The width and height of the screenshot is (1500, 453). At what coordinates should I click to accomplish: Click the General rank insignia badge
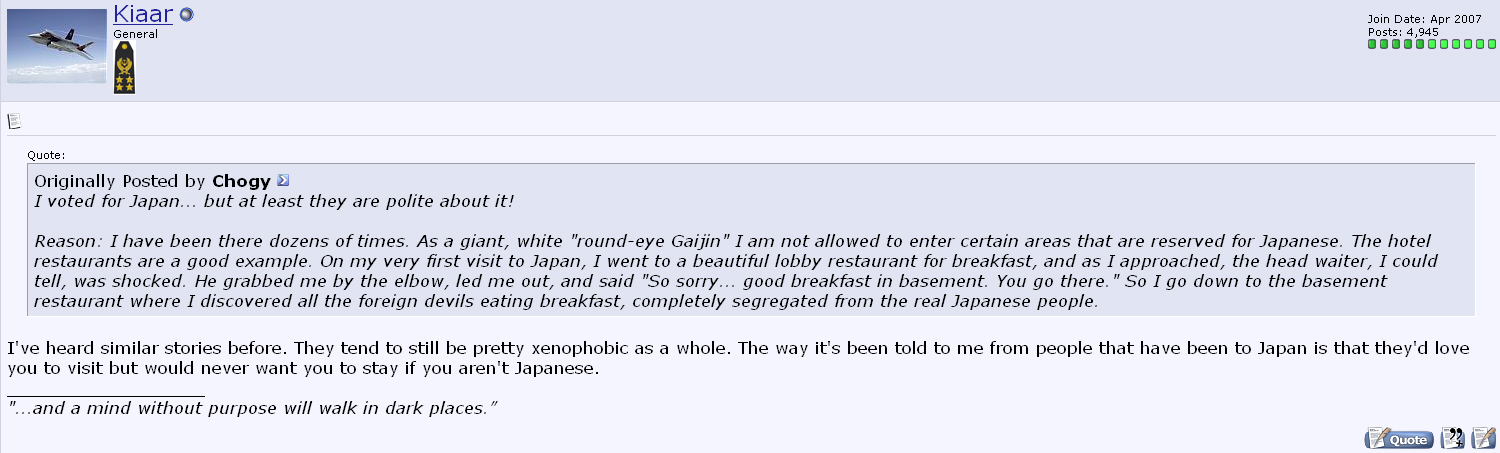coord(124,68)
